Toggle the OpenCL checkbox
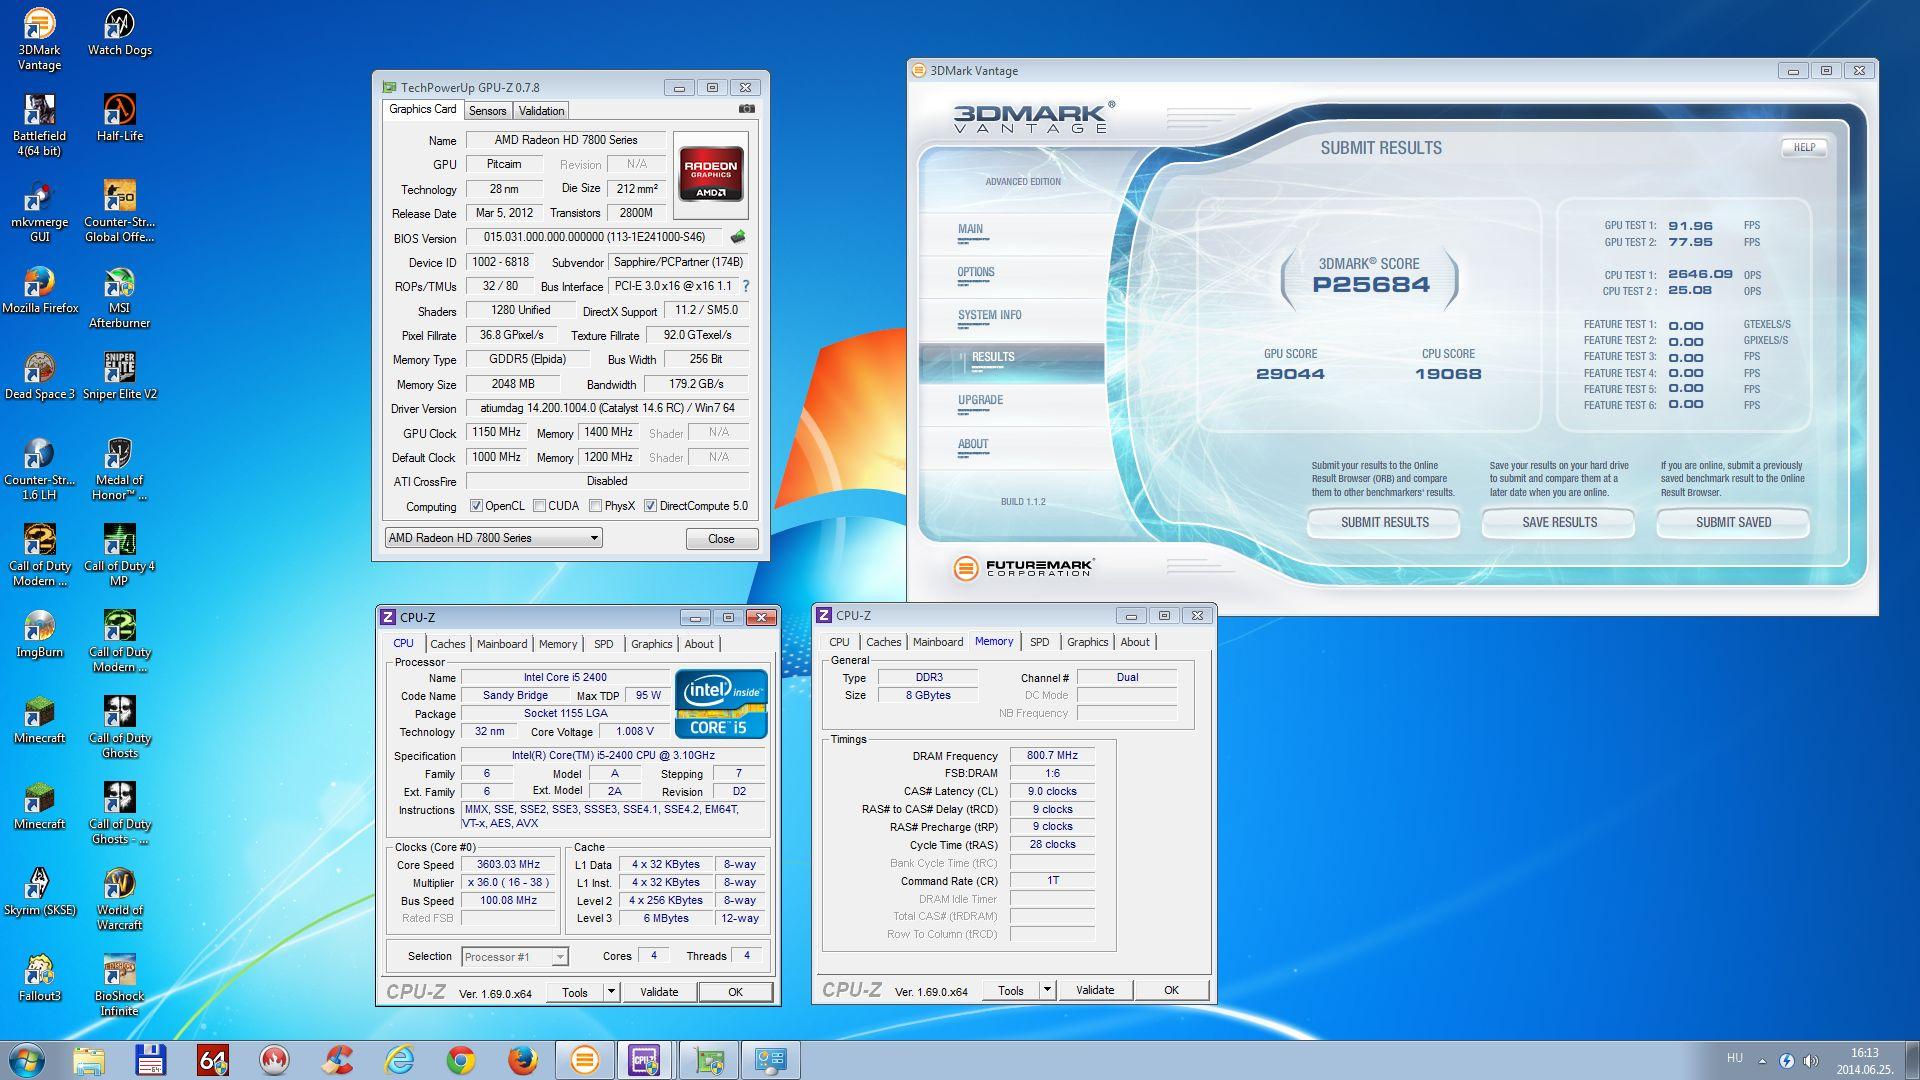Screen dimensions: 1920x1080 [476, 506]
